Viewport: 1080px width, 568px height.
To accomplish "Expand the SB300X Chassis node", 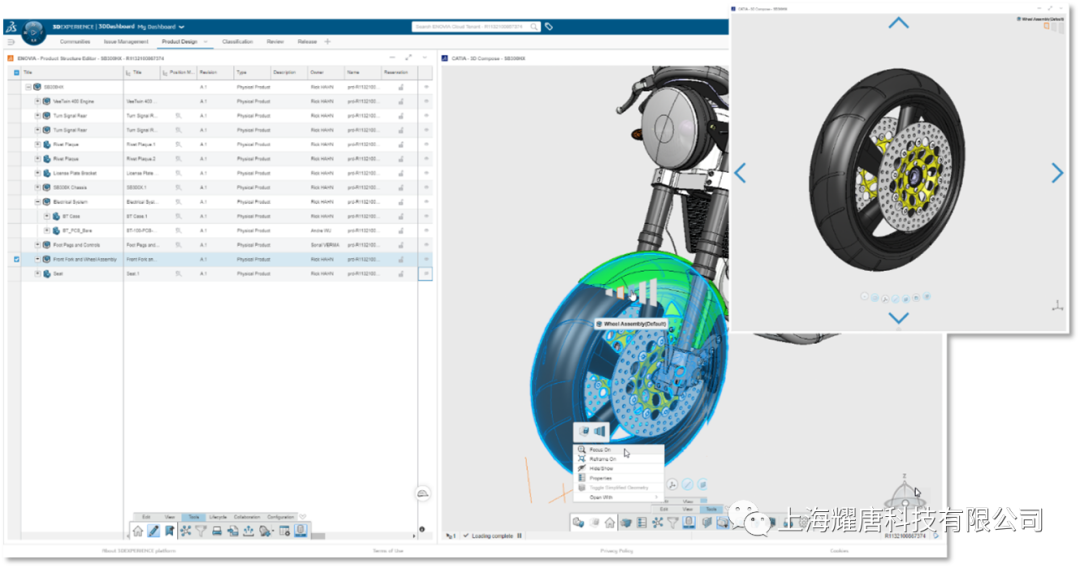I will tap(38, 187).
